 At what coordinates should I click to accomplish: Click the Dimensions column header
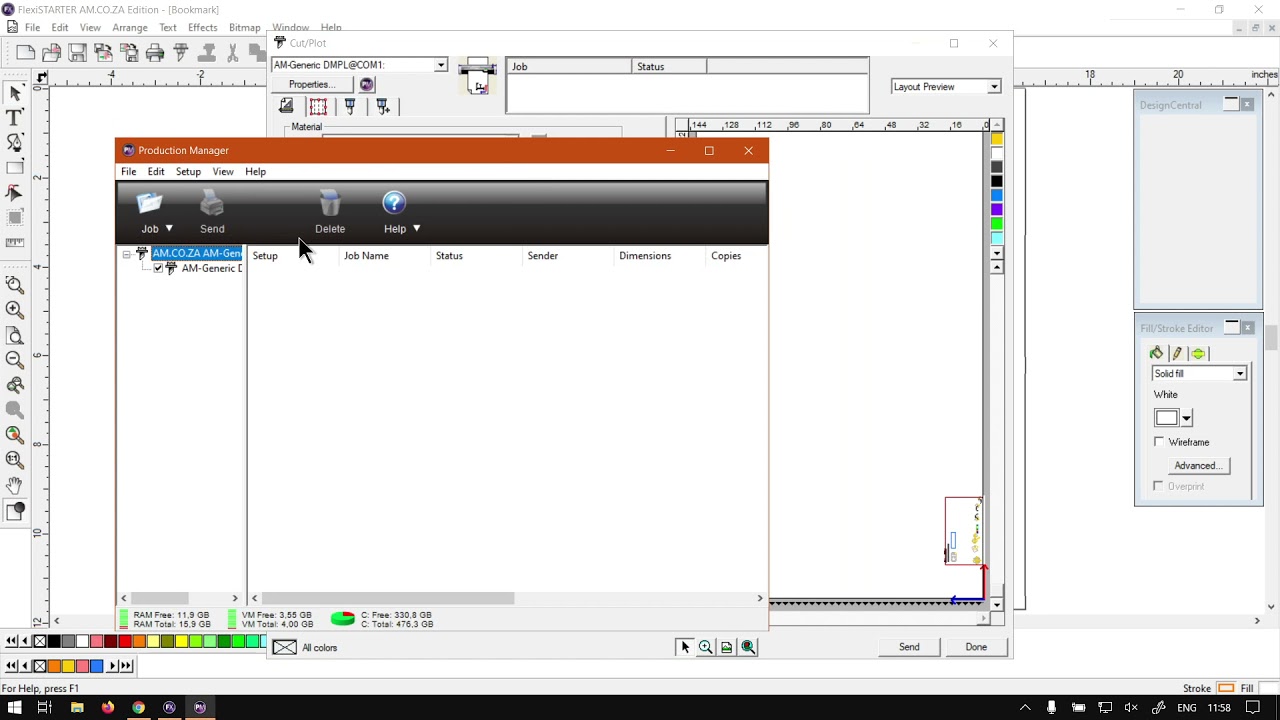[x=645, y=256]
